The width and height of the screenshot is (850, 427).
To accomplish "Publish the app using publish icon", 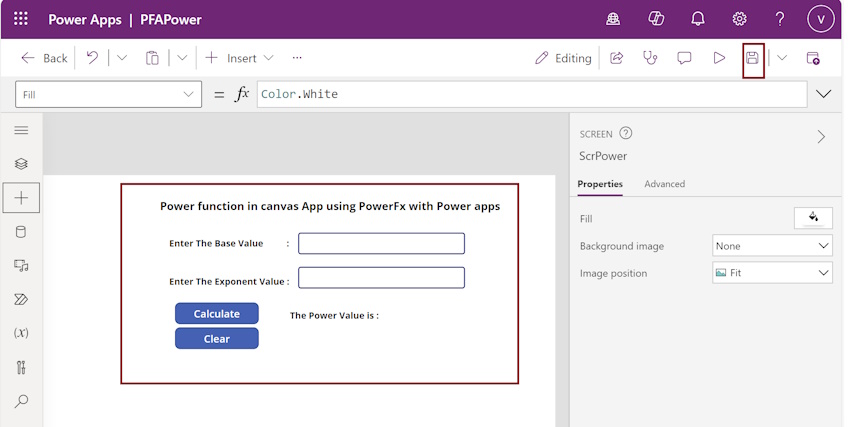I will [x=813, y=58].
